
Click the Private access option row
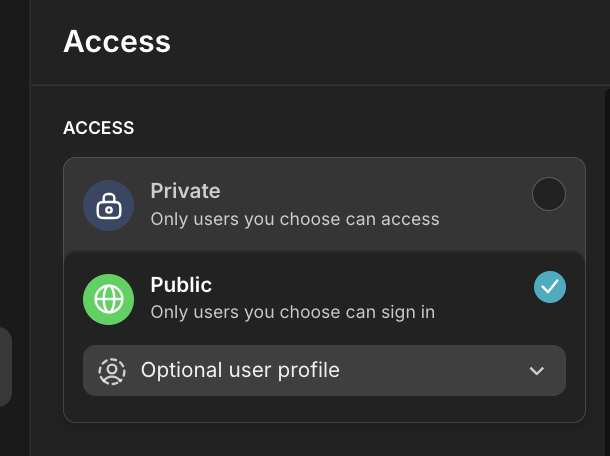tap(324, 205)
